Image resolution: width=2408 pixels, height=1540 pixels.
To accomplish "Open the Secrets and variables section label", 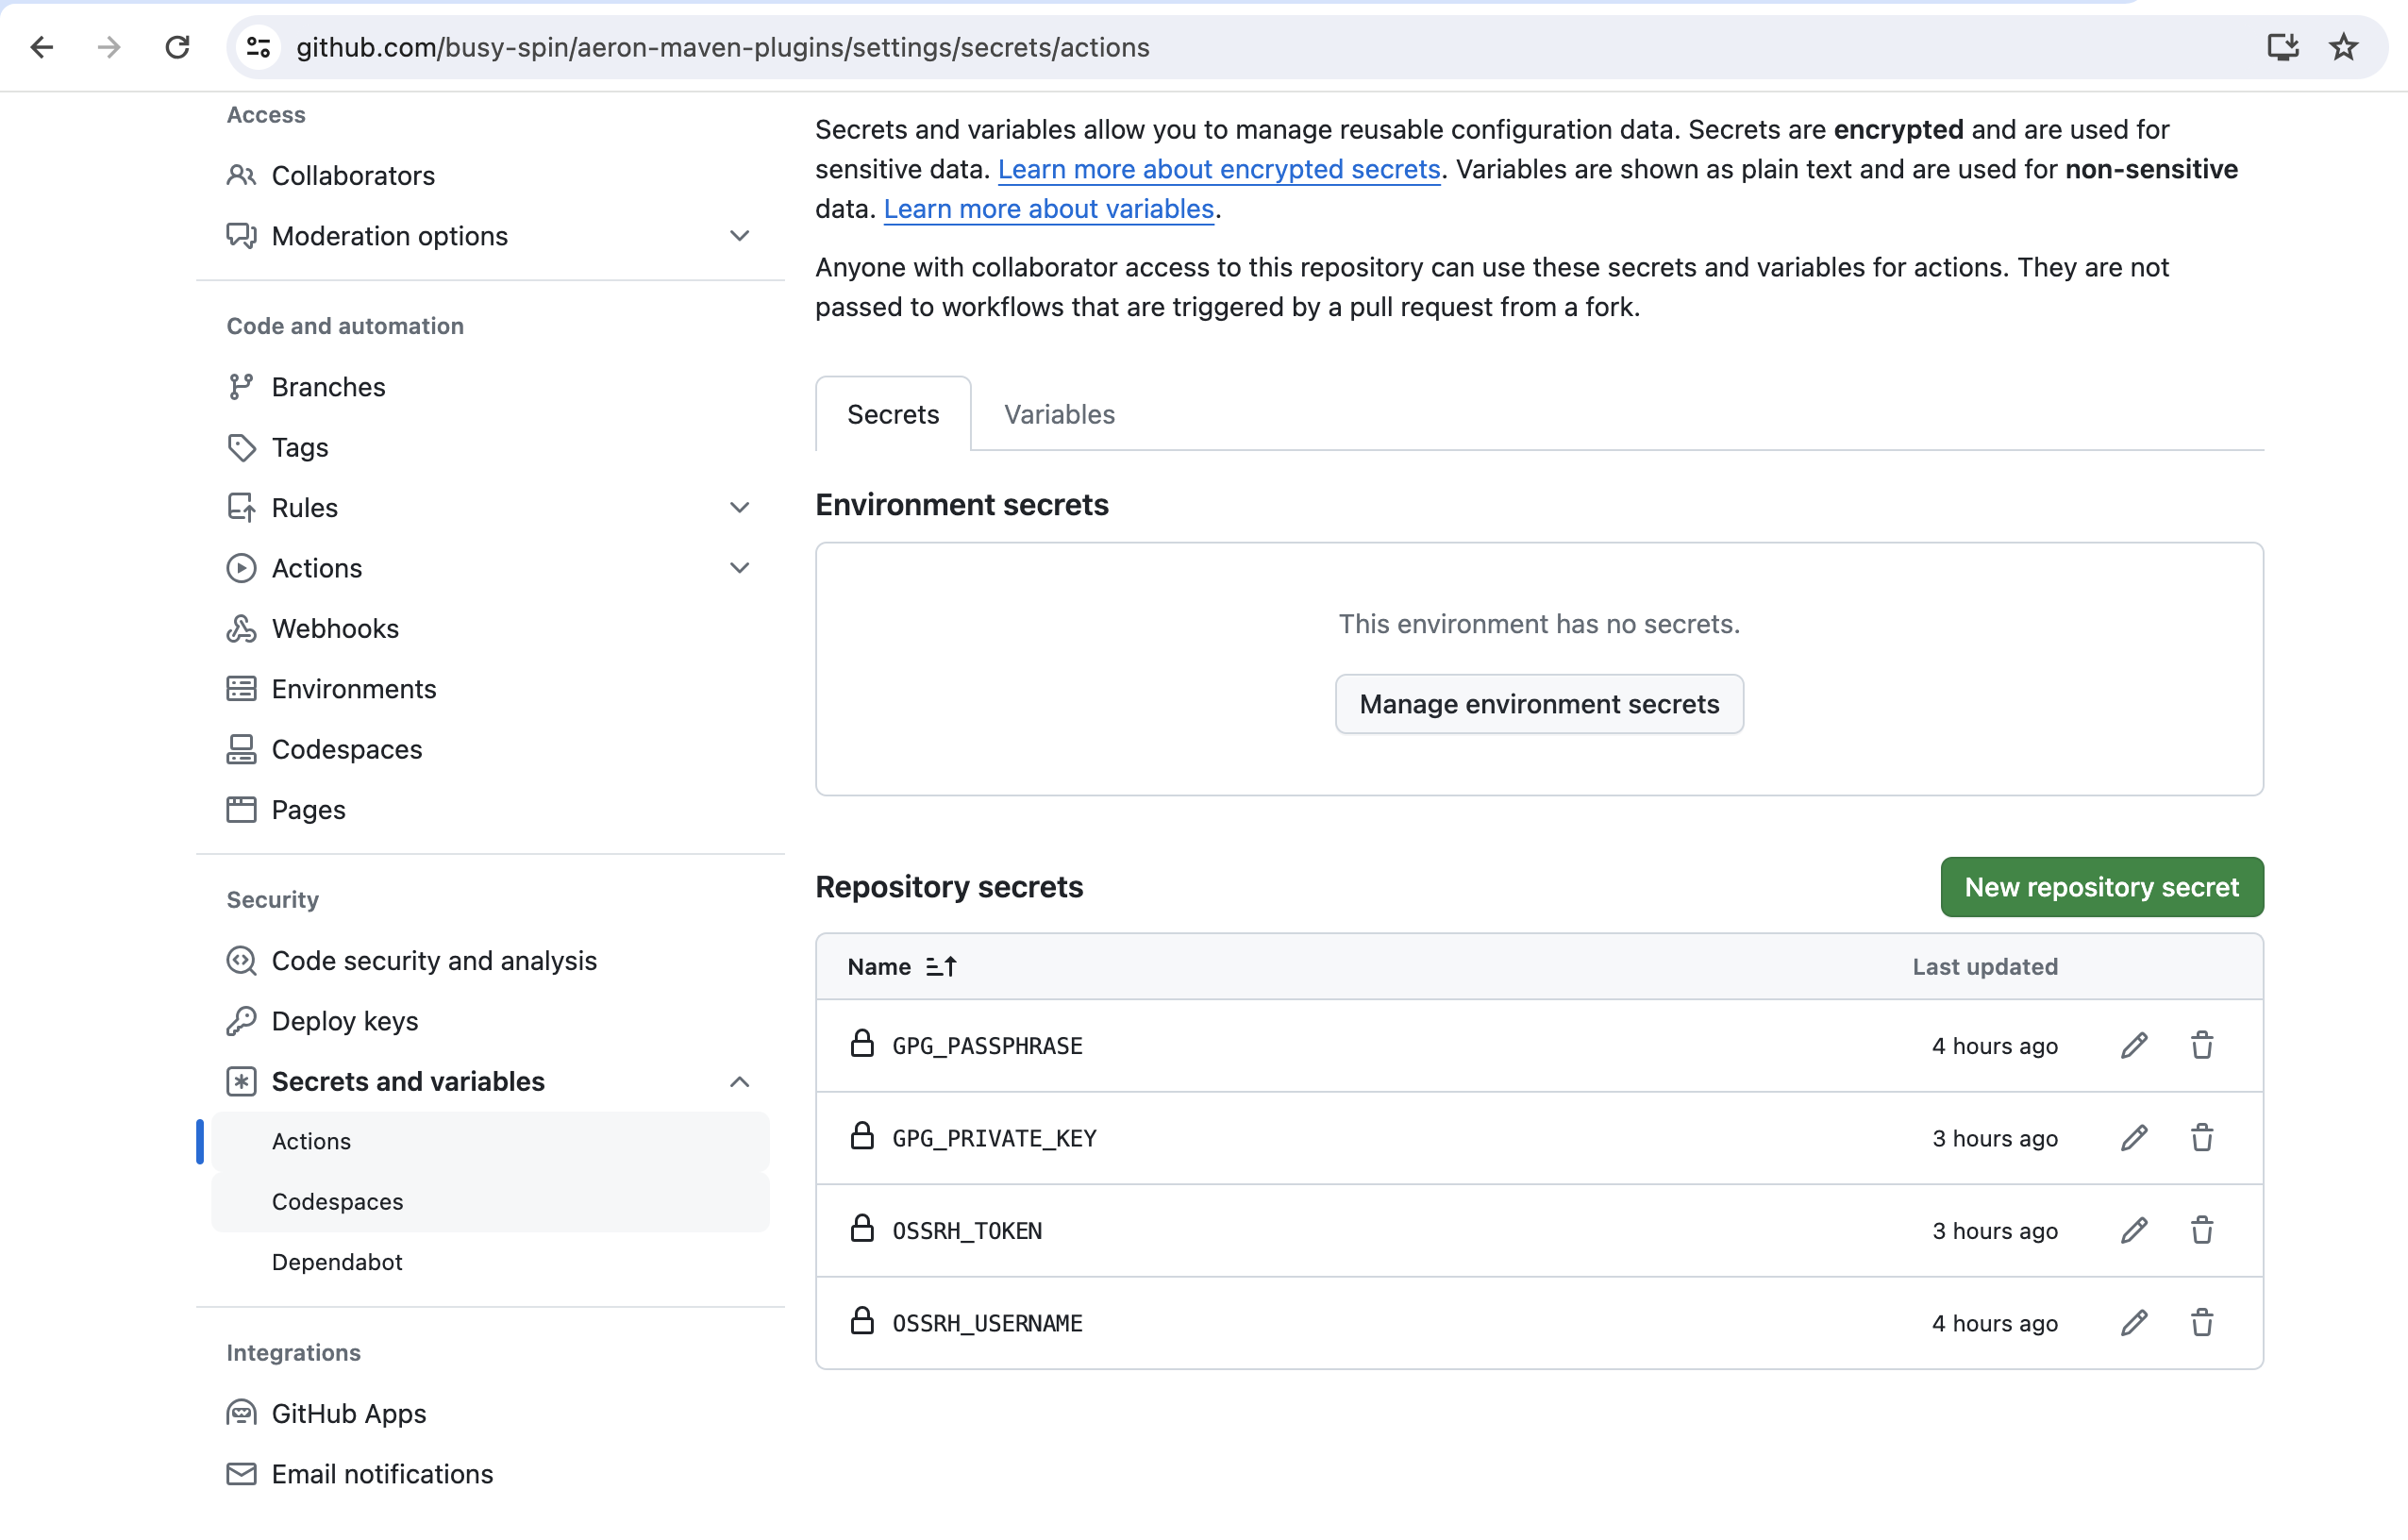I will 408,1081.
